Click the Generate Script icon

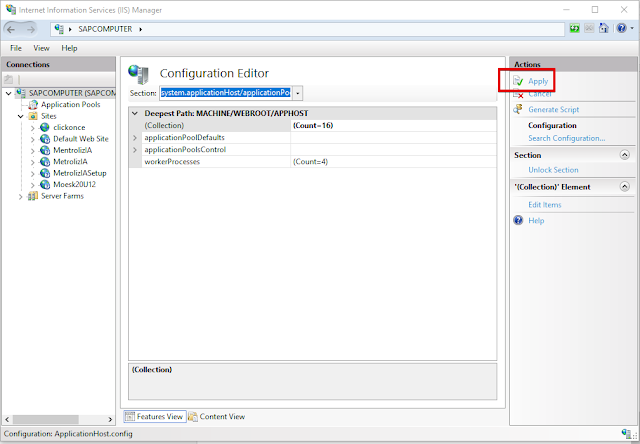pos(518,109)
